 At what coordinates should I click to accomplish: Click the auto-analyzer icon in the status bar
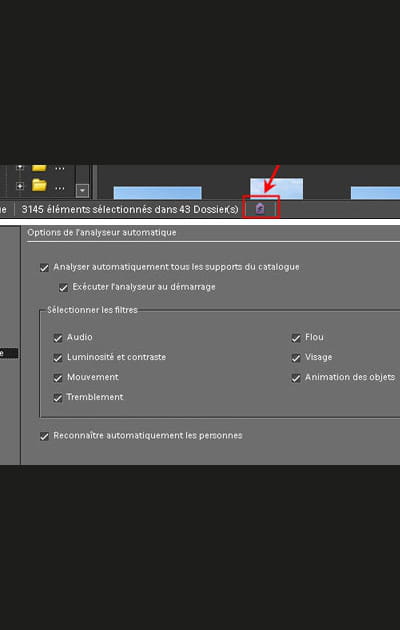click(x=260, y=209)
